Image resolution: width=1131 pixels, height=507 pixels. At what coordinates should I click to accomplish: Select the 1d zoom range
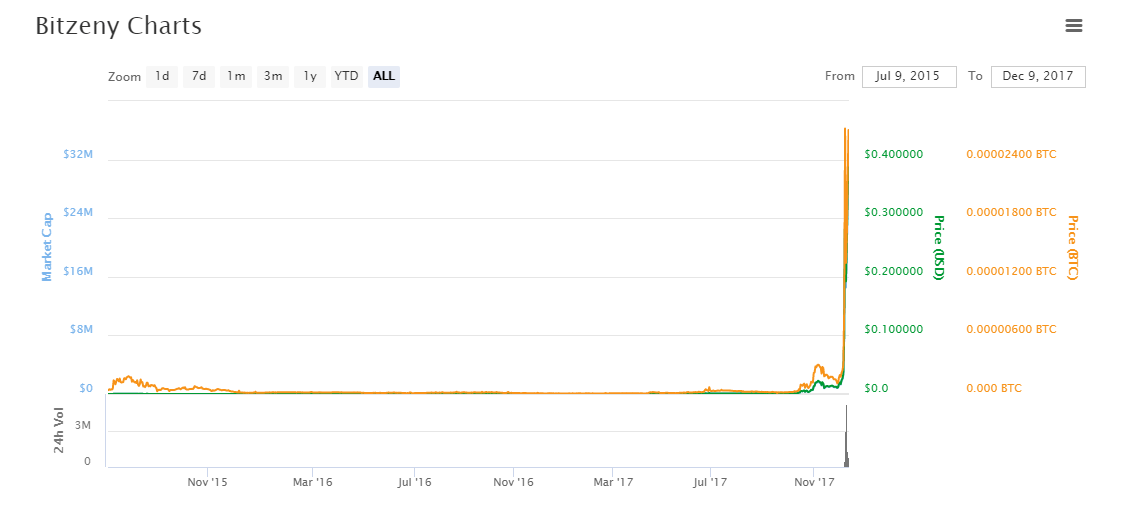pos(161,76)
